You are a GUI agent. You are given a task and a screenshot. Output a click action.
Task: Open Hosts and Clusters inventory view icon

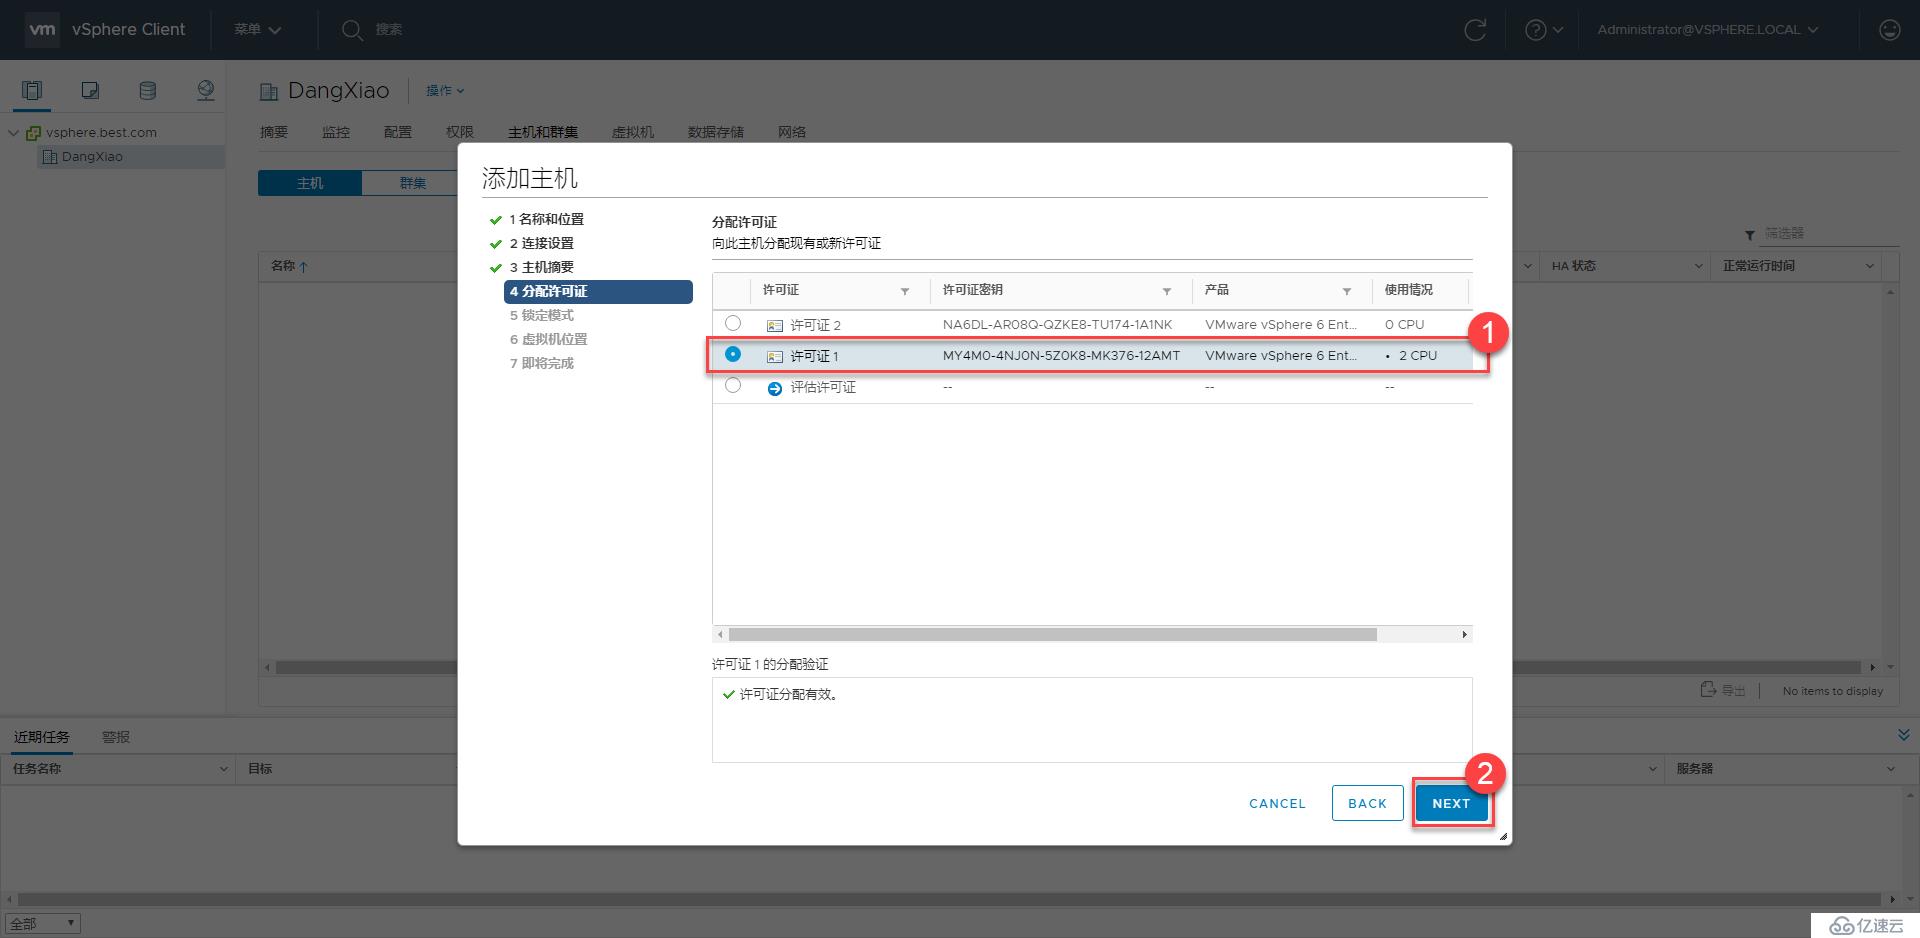[32, 91]
